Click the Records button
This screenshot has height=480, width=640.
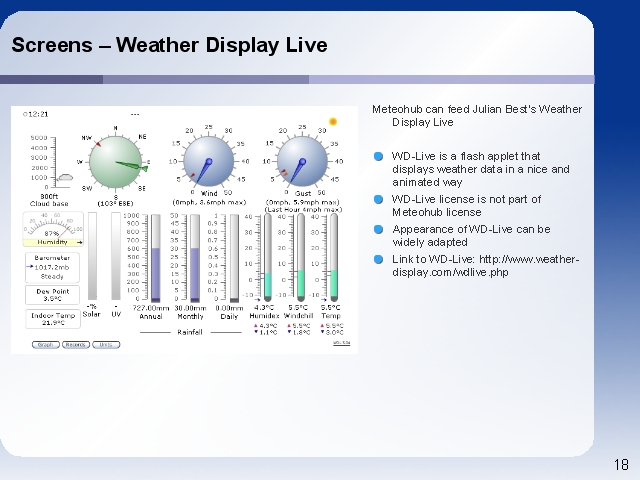[76, 345]
